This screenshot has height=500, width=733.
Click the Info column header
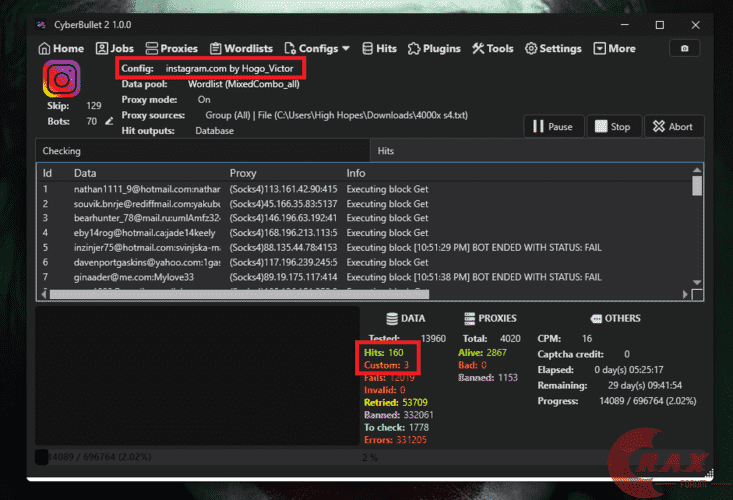coord(356,173)
